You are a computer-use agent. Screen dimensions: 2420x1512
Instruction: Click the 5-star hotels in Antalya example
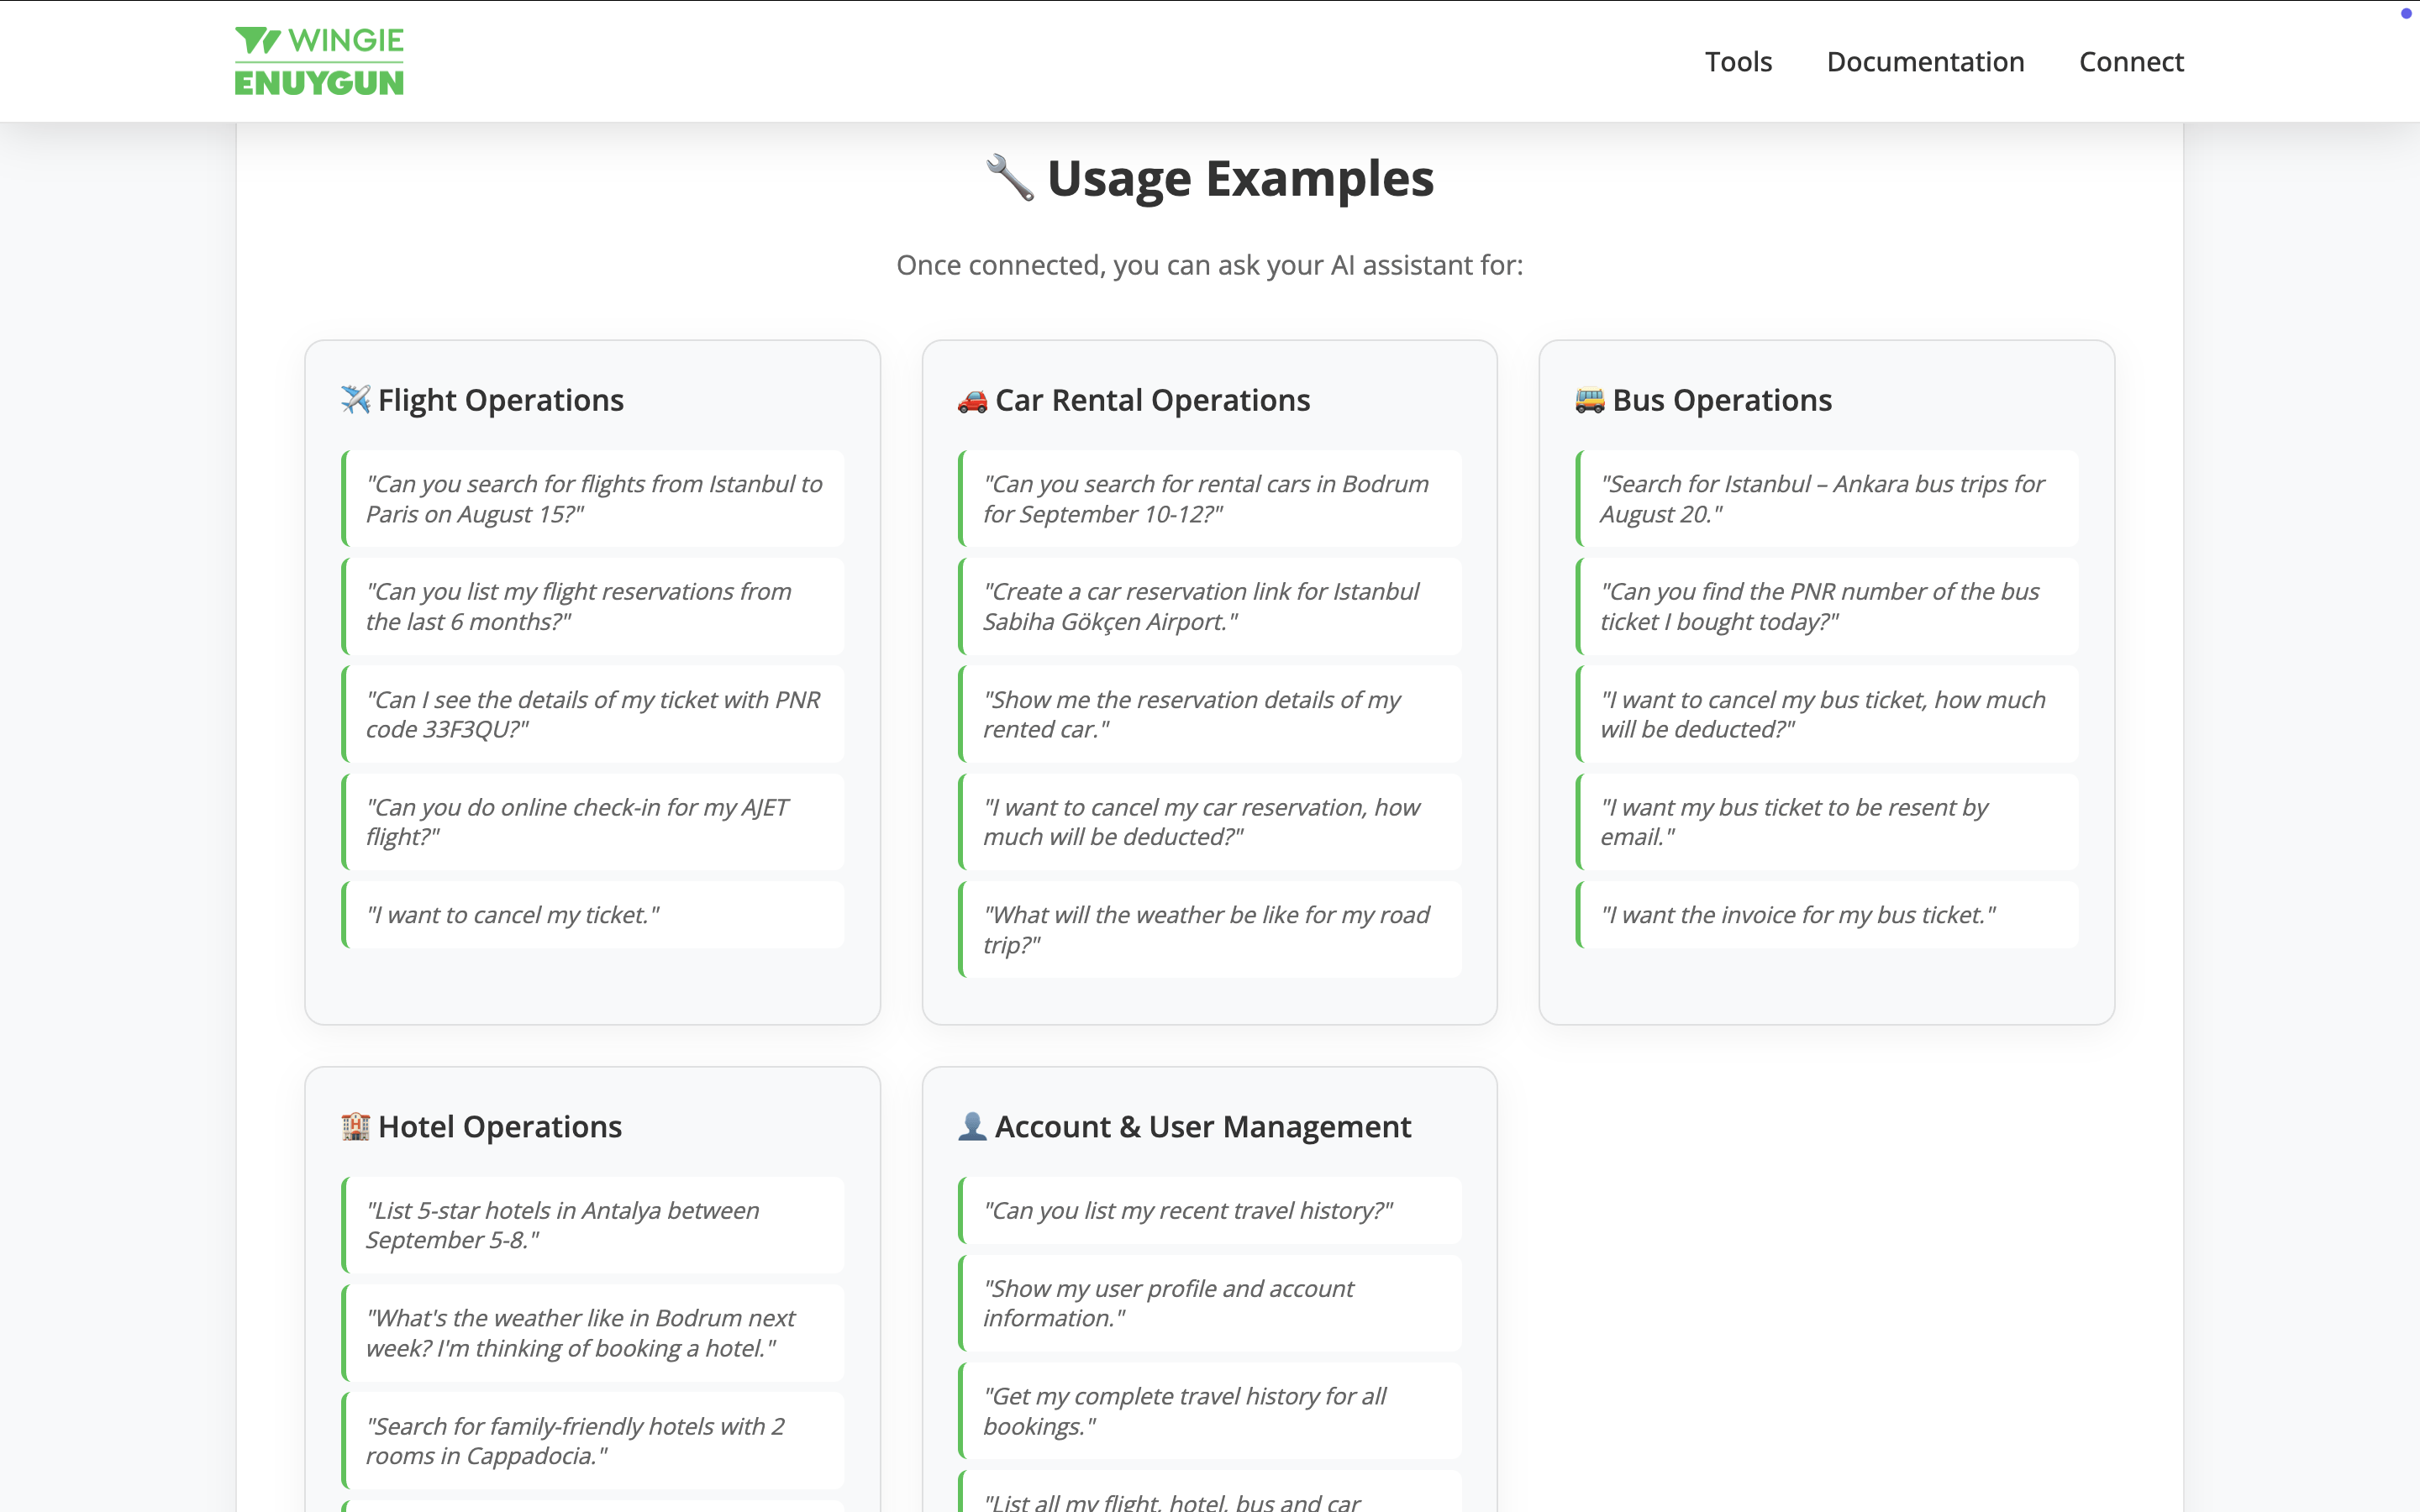point(594,1224)
